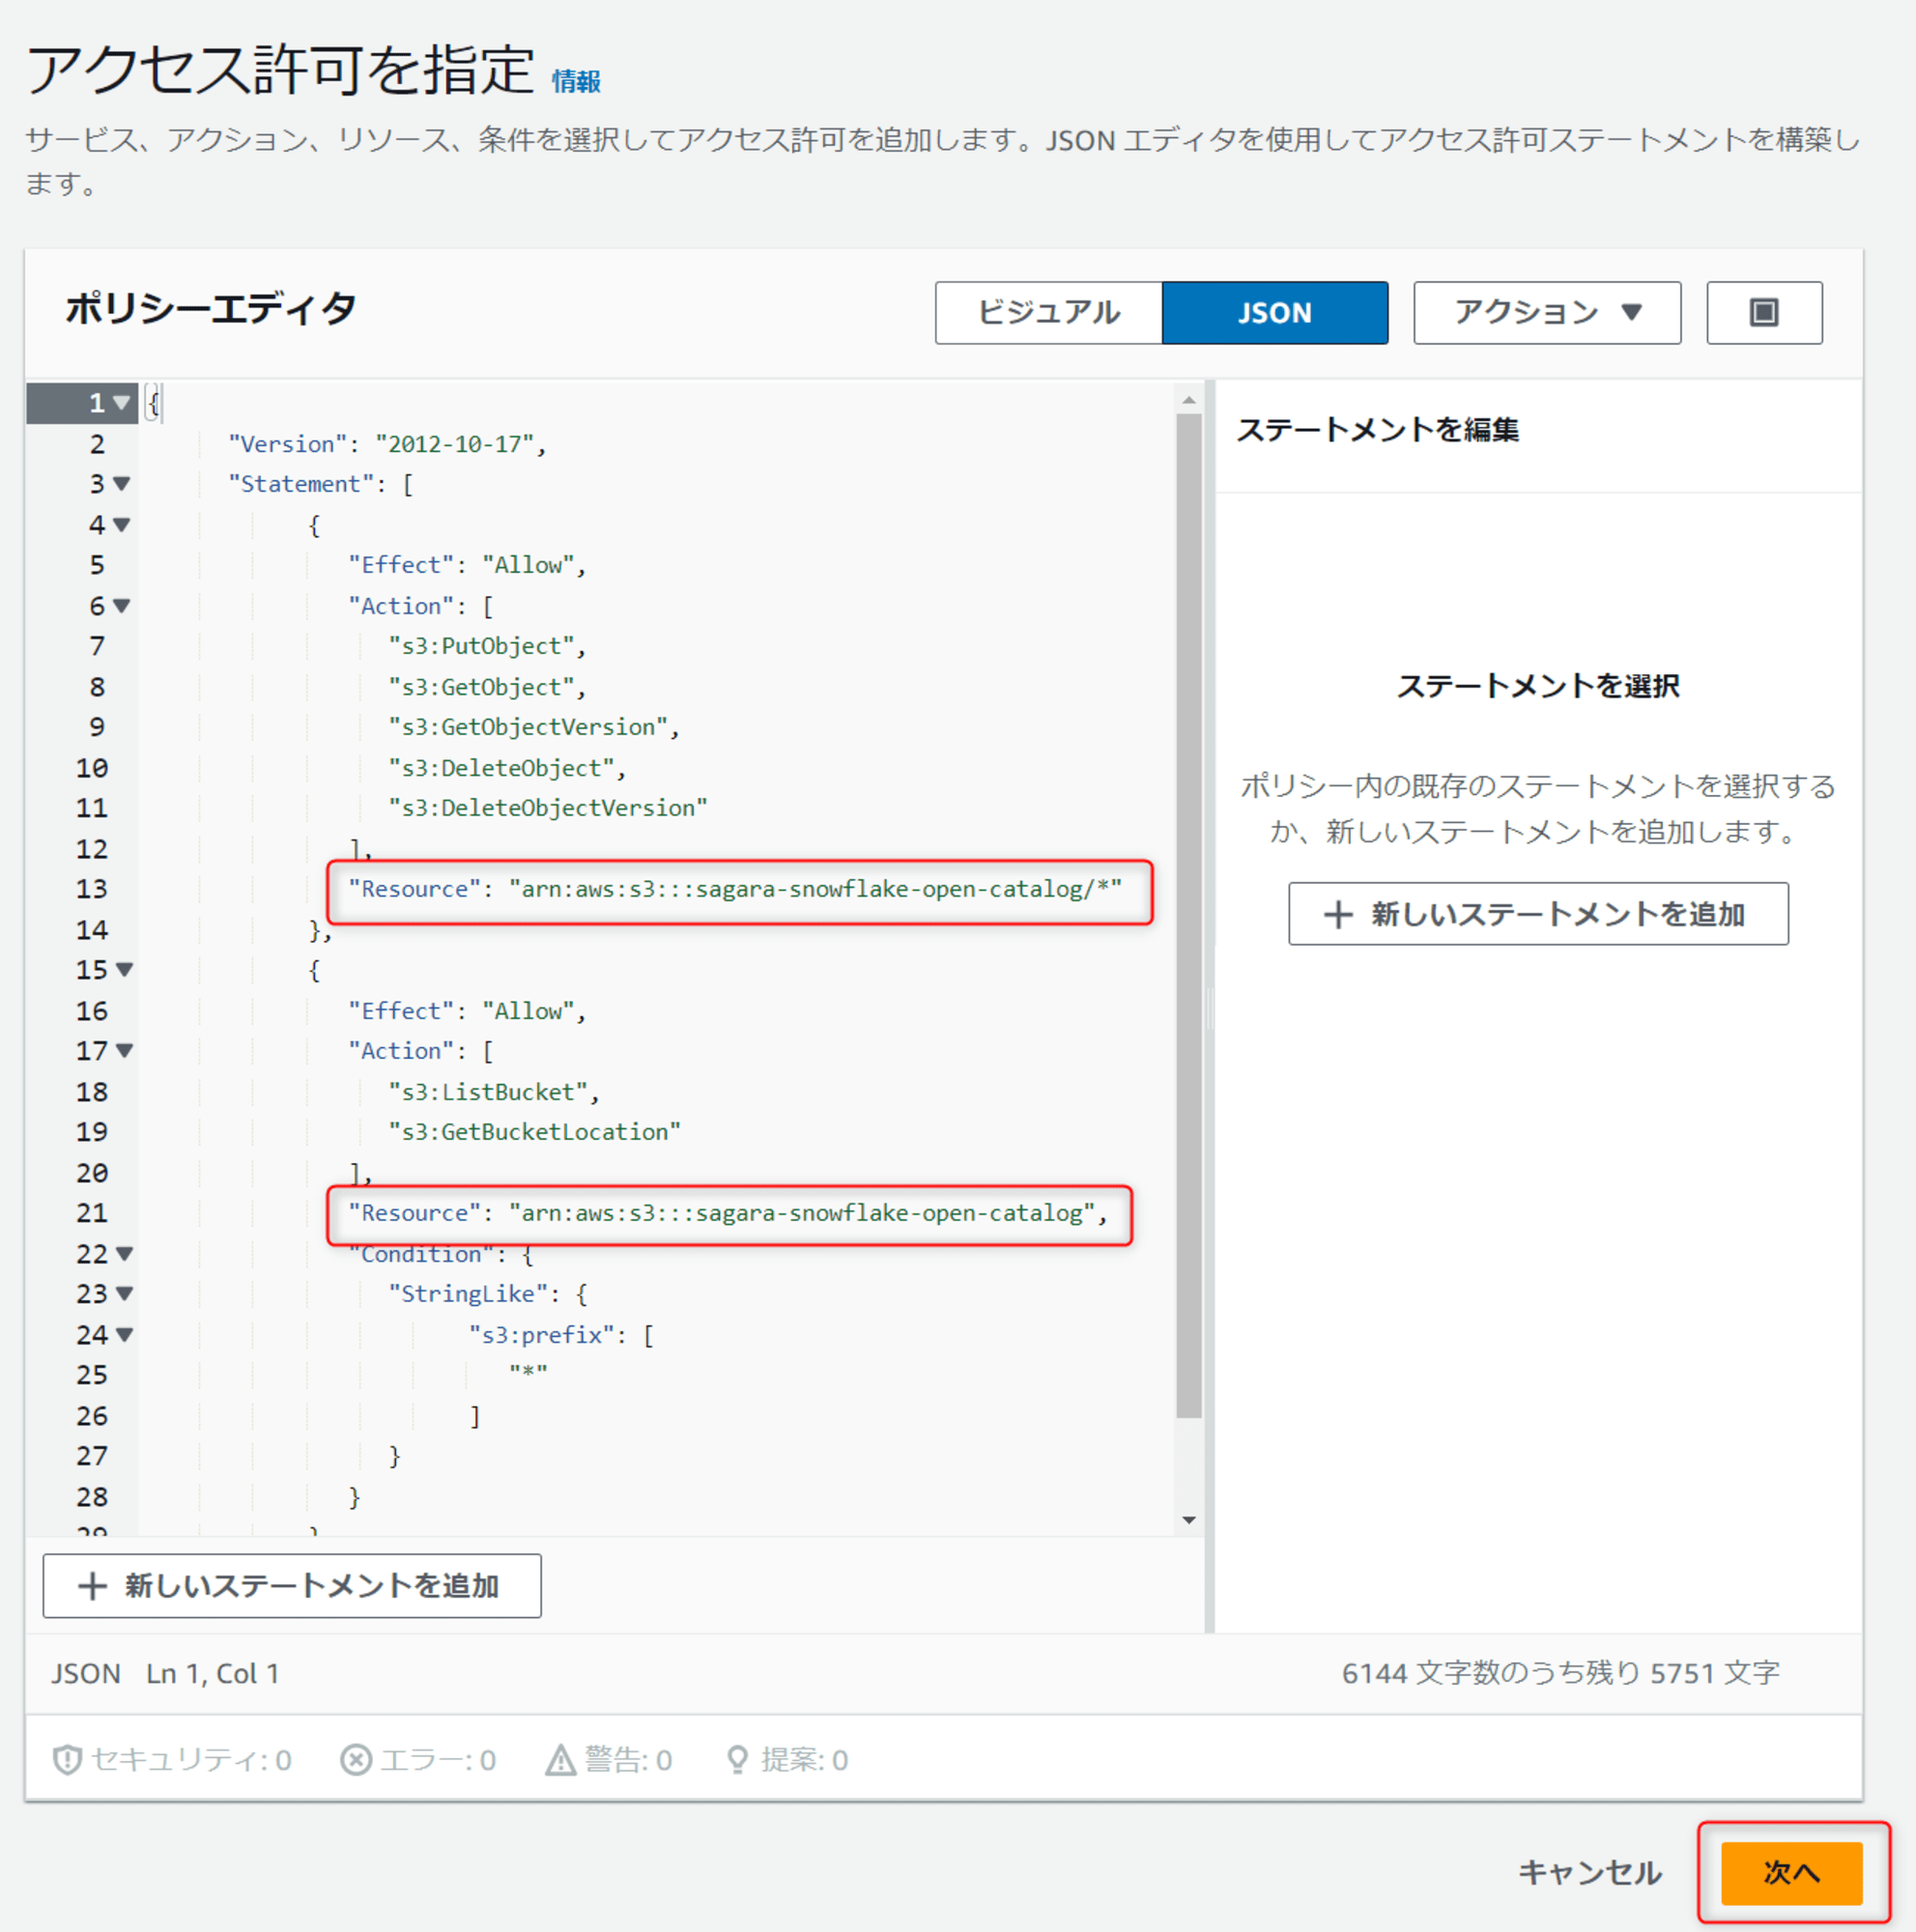The height and width of the screenshot is (1932, 1916).
Task: Collapse the fold arrow on line 4
Action: click(122, 525)
